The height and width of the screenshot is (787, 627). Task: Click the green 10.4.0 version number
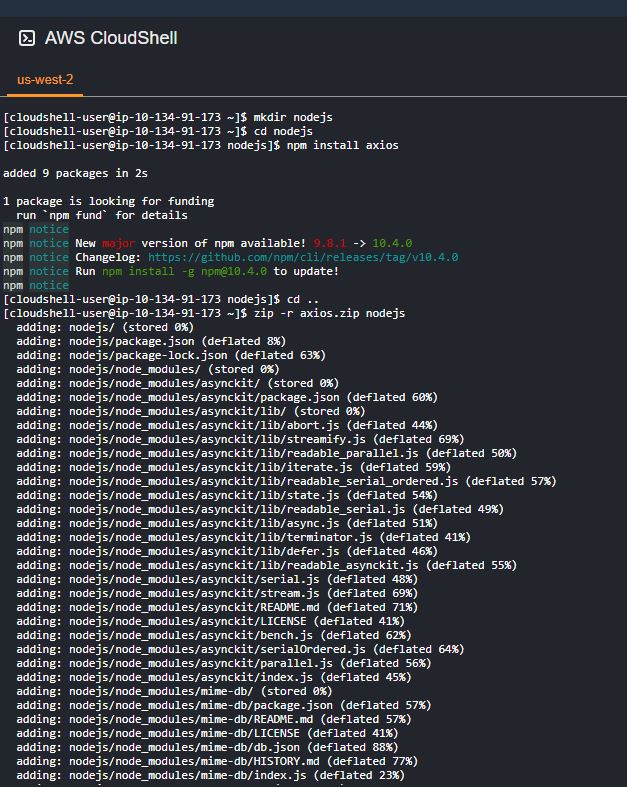pos(392,243)
